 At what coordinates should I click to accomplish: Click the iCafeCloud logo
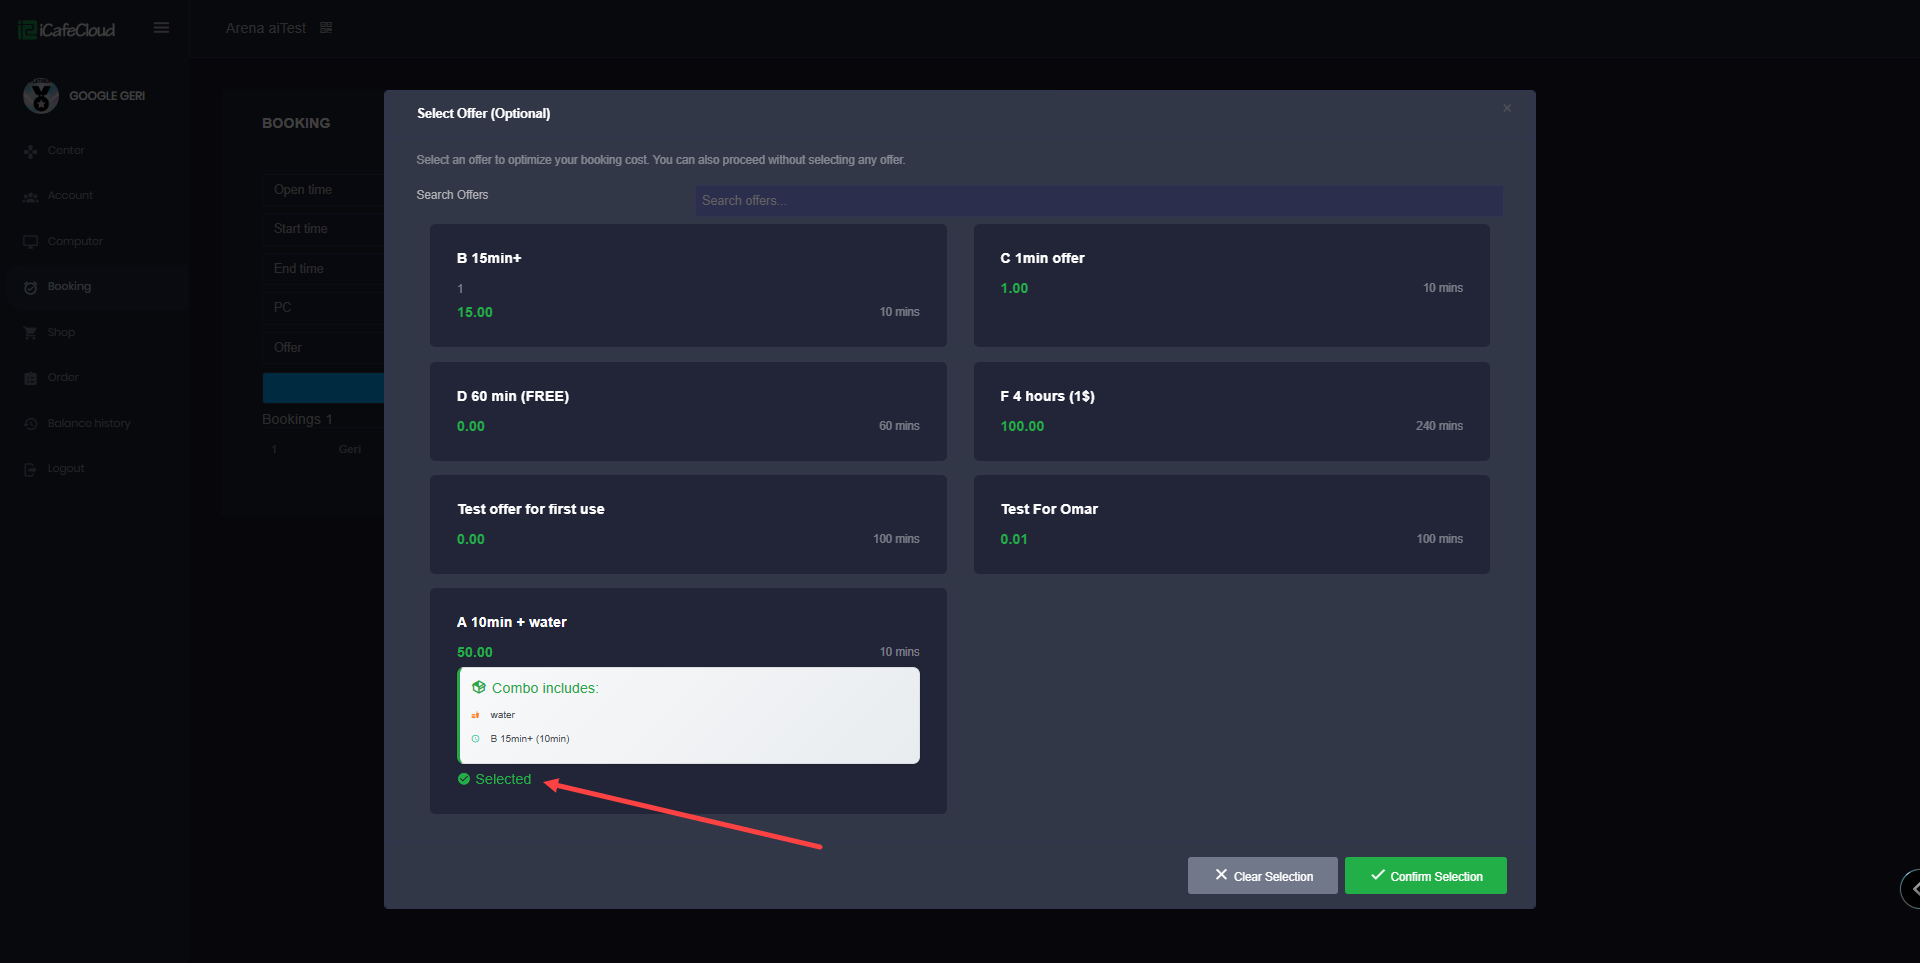(x=67, y=30)
